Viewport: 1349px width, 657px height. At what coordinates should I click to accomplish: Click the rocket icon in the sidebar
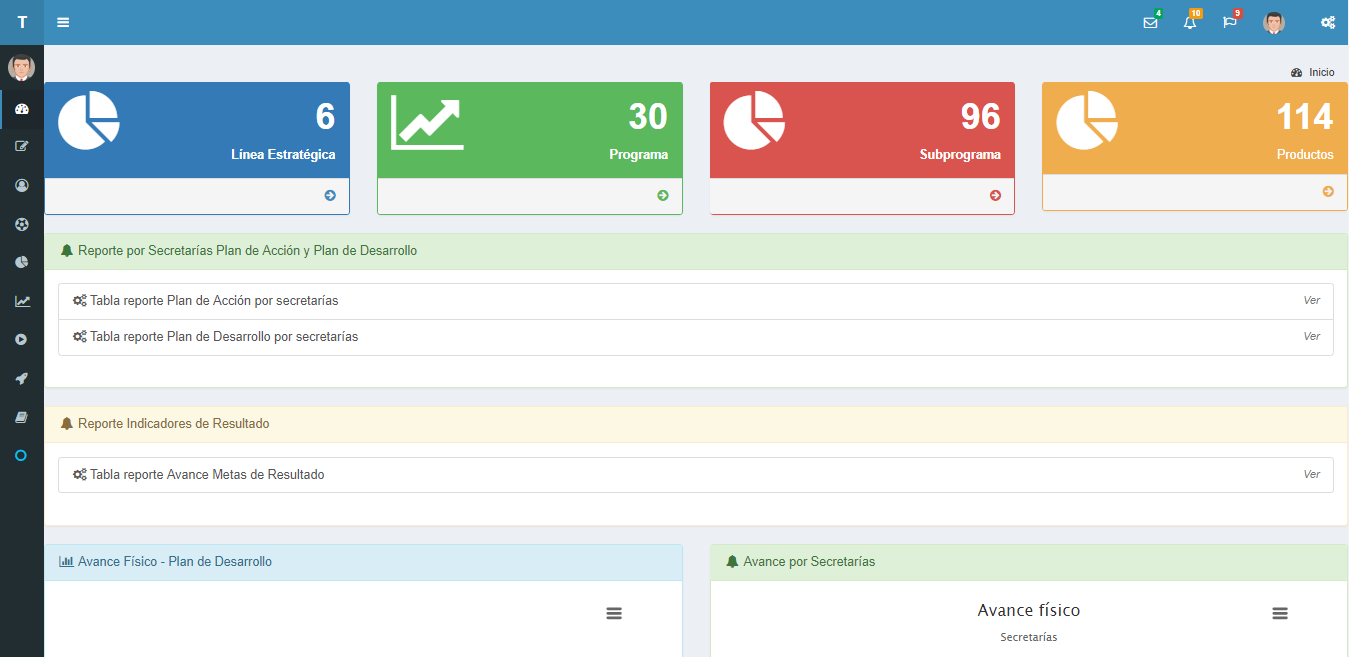21,379
